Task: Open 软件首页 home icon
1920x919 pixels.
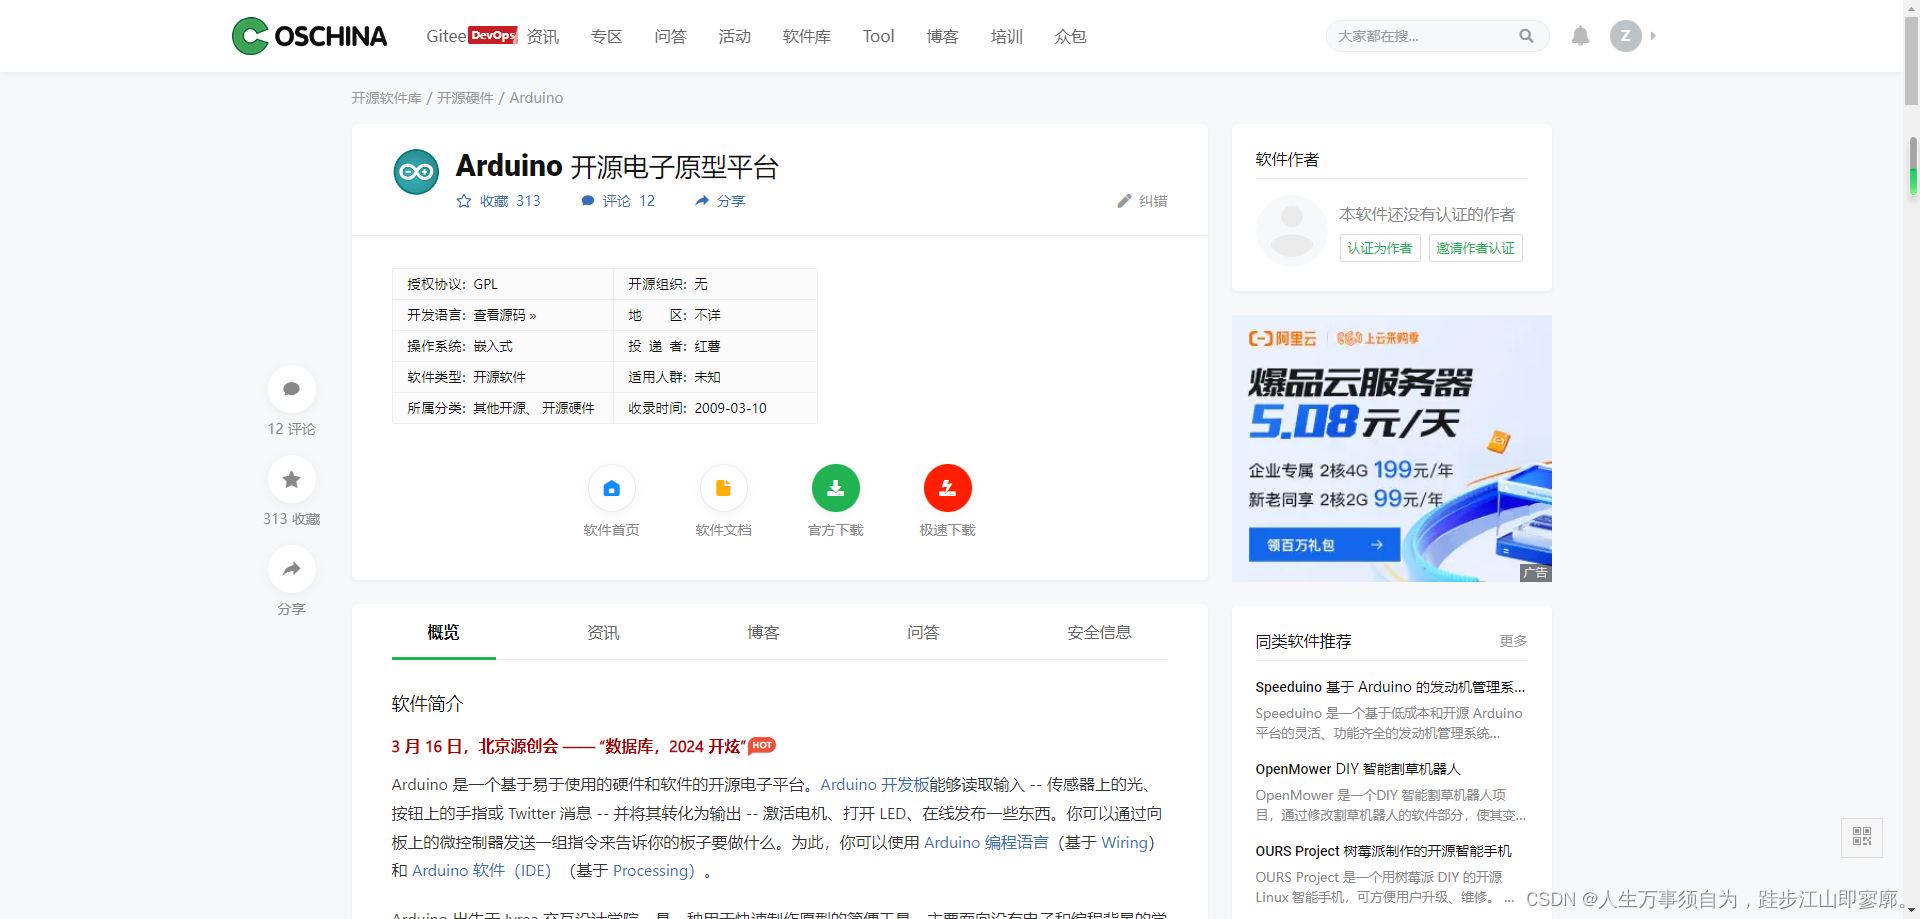Action: pyautogui.click(x=612, y=488)
